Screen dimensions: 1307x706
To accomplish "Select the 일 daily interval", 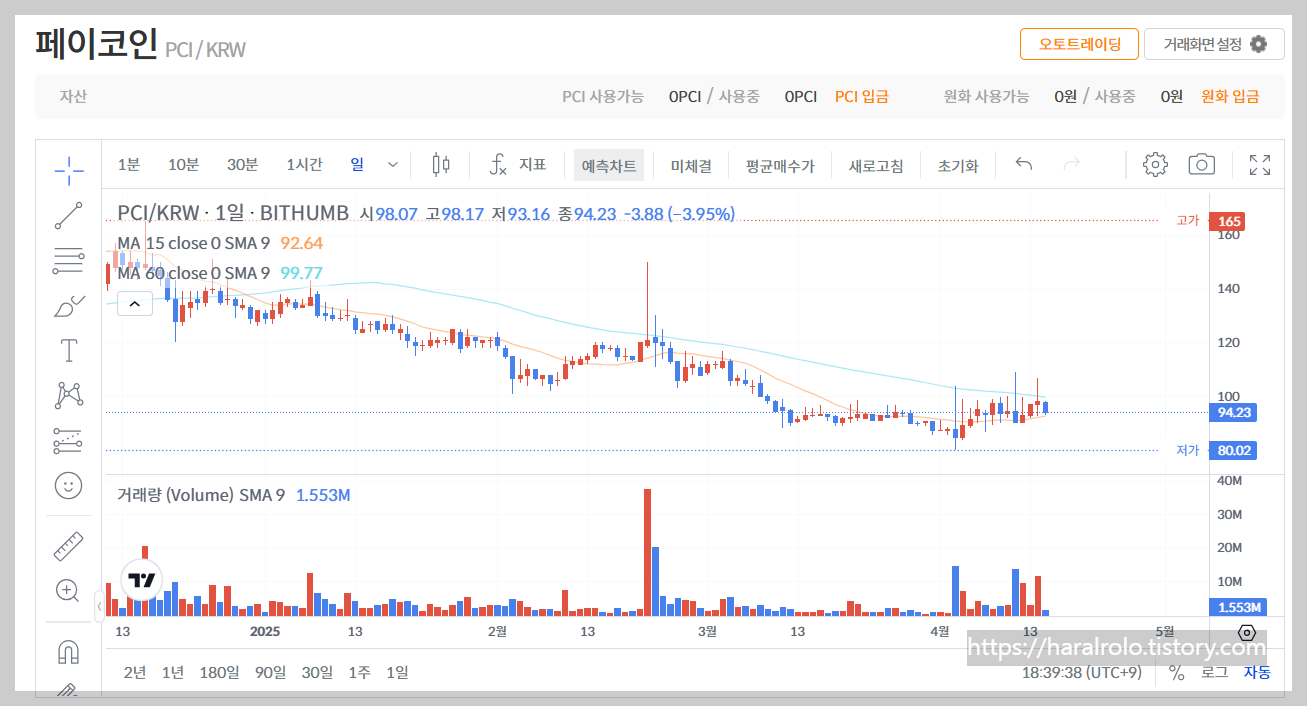I will pyautogui.click(x=357, y=165).
